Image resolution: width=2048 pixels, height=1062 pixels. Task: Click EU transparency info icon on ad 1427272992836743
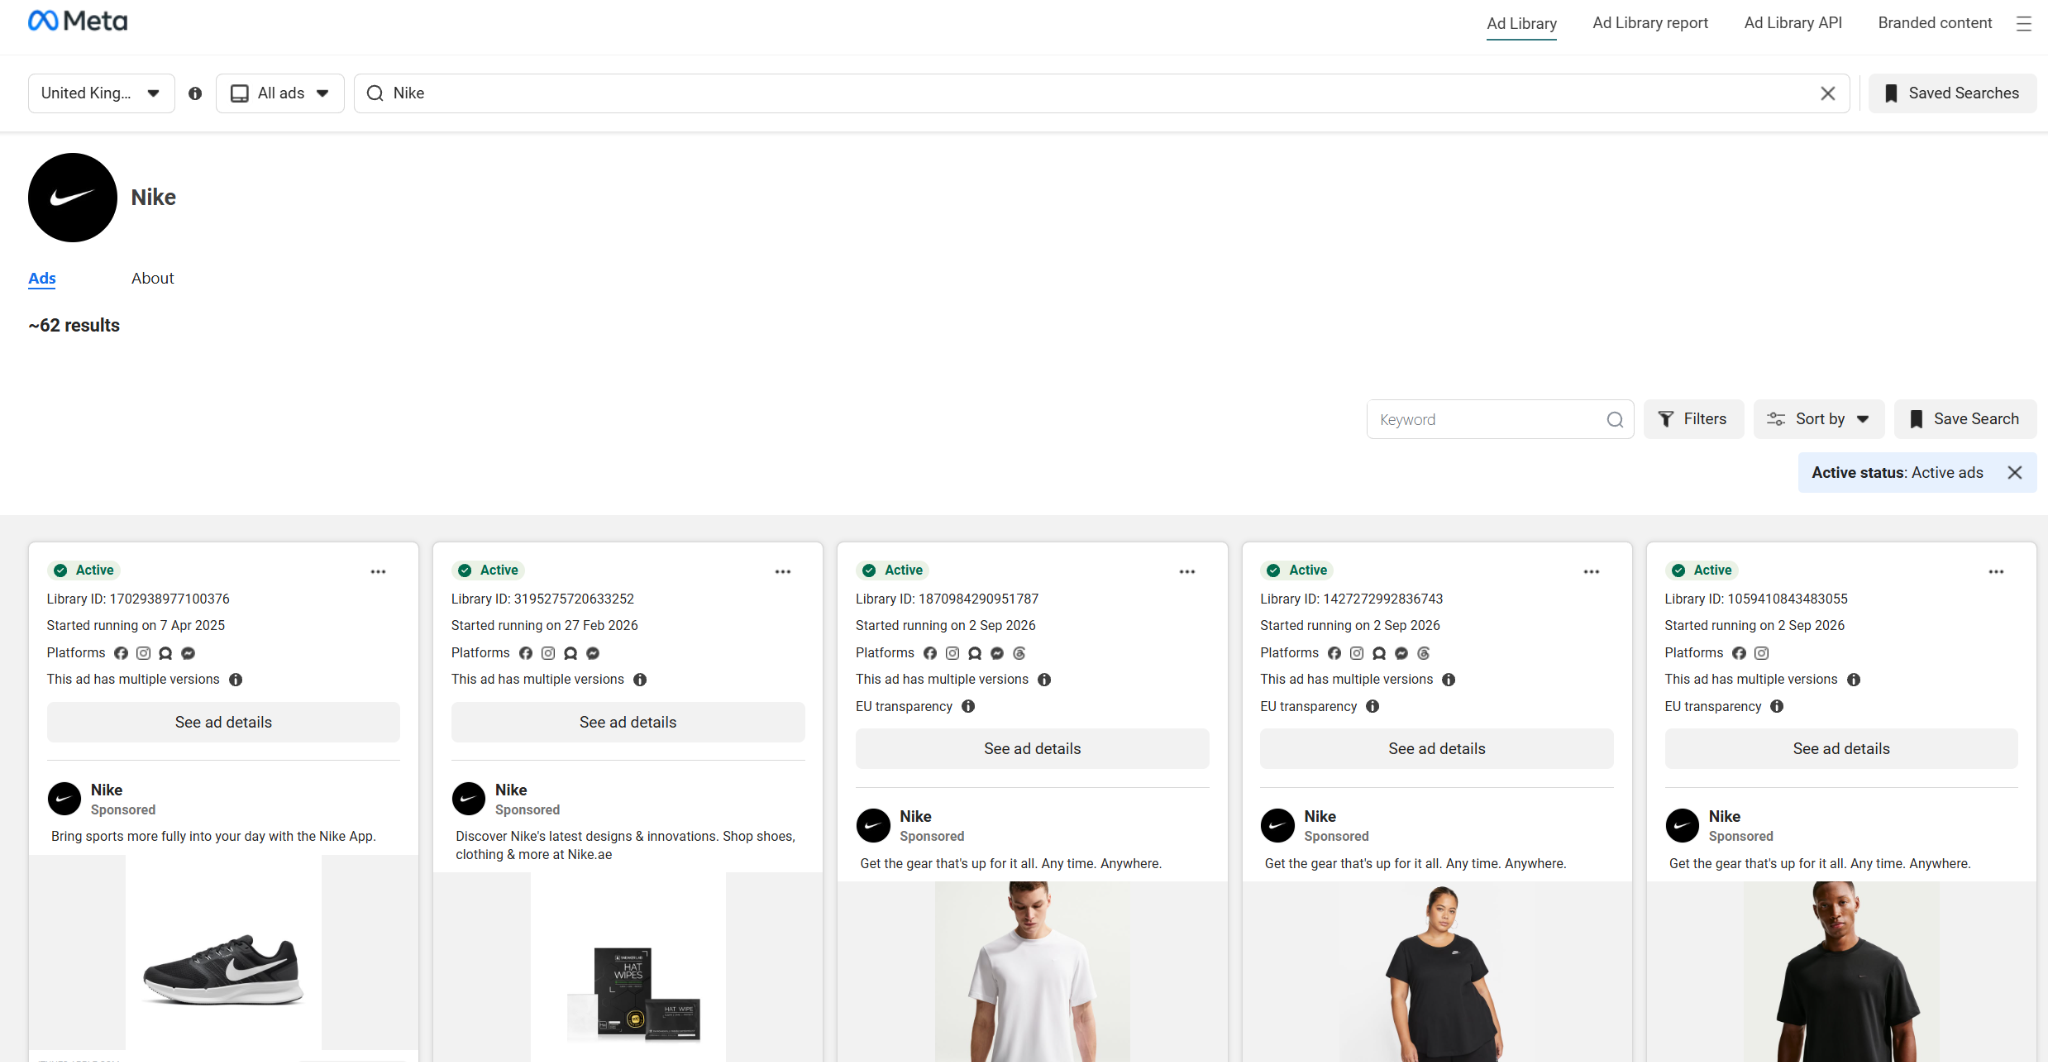point(1373,706)
